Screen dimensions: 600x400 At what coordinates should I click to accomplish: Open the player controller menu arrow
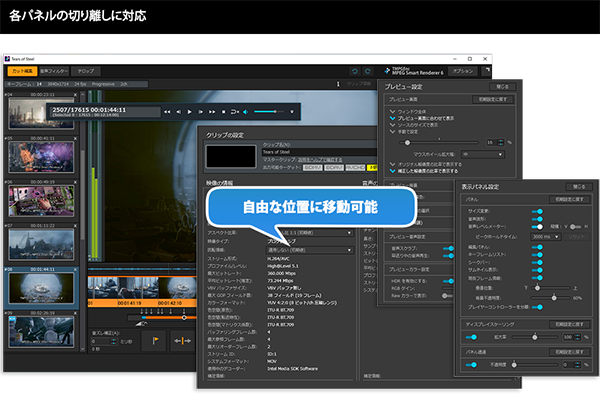292,112
